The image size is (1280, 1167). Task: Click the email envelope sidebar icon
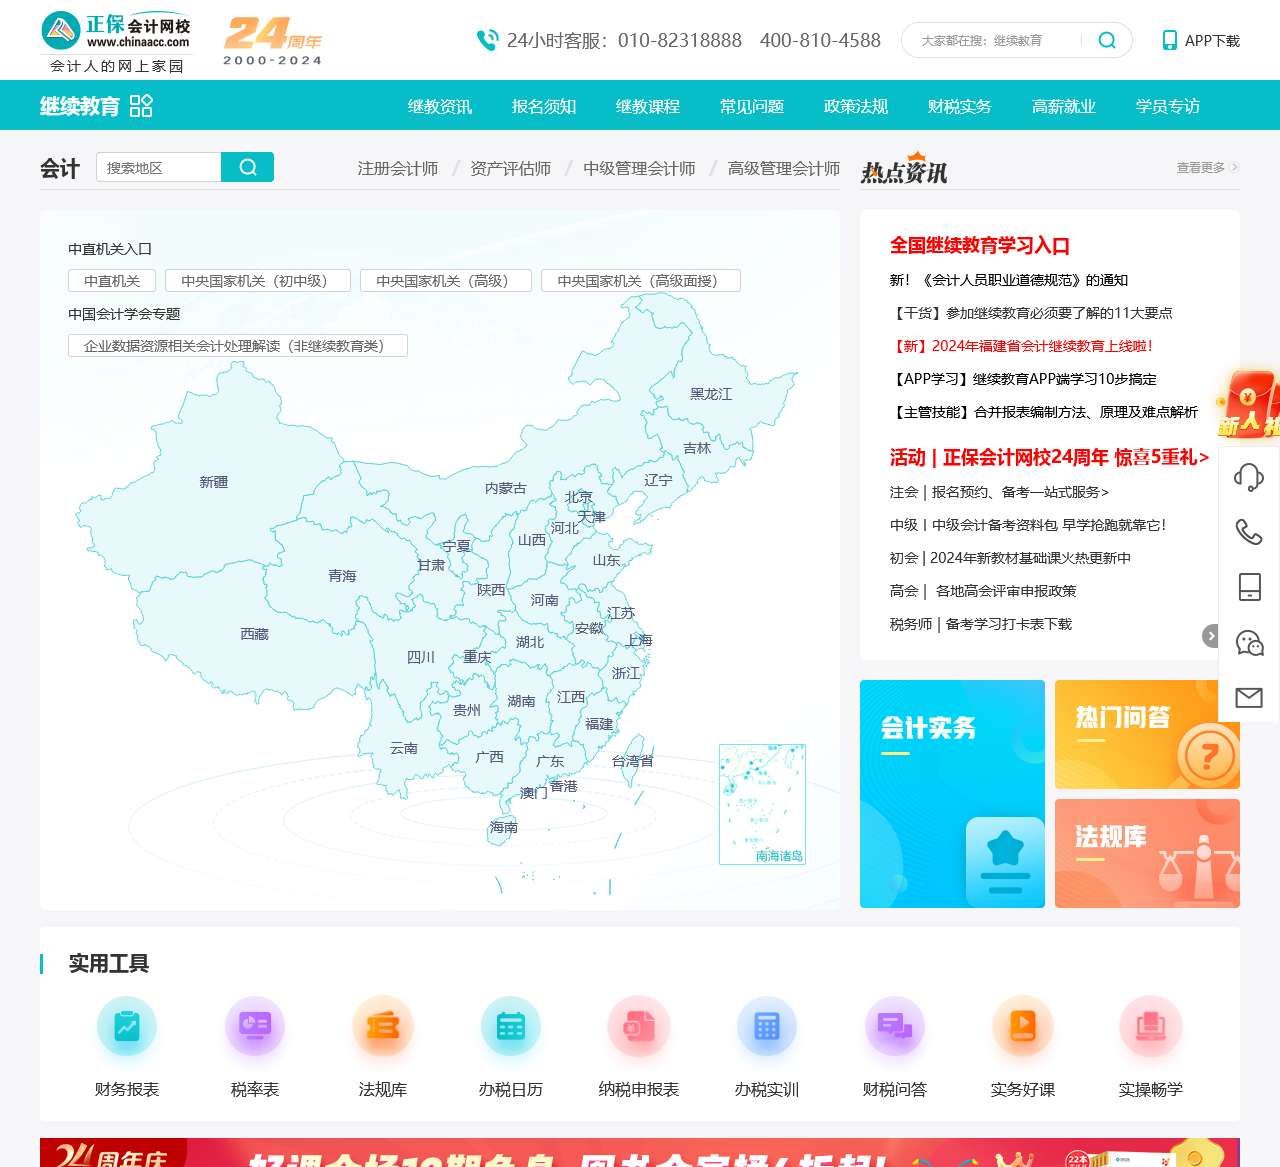[x=1249, y=697]
